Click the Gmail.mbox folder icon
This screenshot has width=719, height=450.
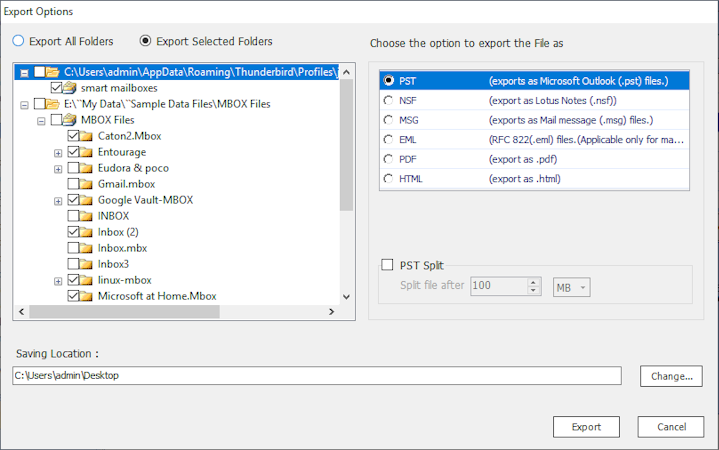(x=86, y=184)
